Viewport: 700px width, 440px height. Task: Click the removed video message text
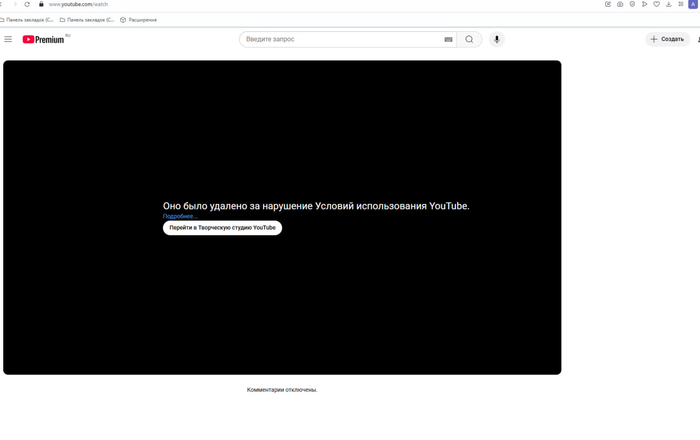316,206
